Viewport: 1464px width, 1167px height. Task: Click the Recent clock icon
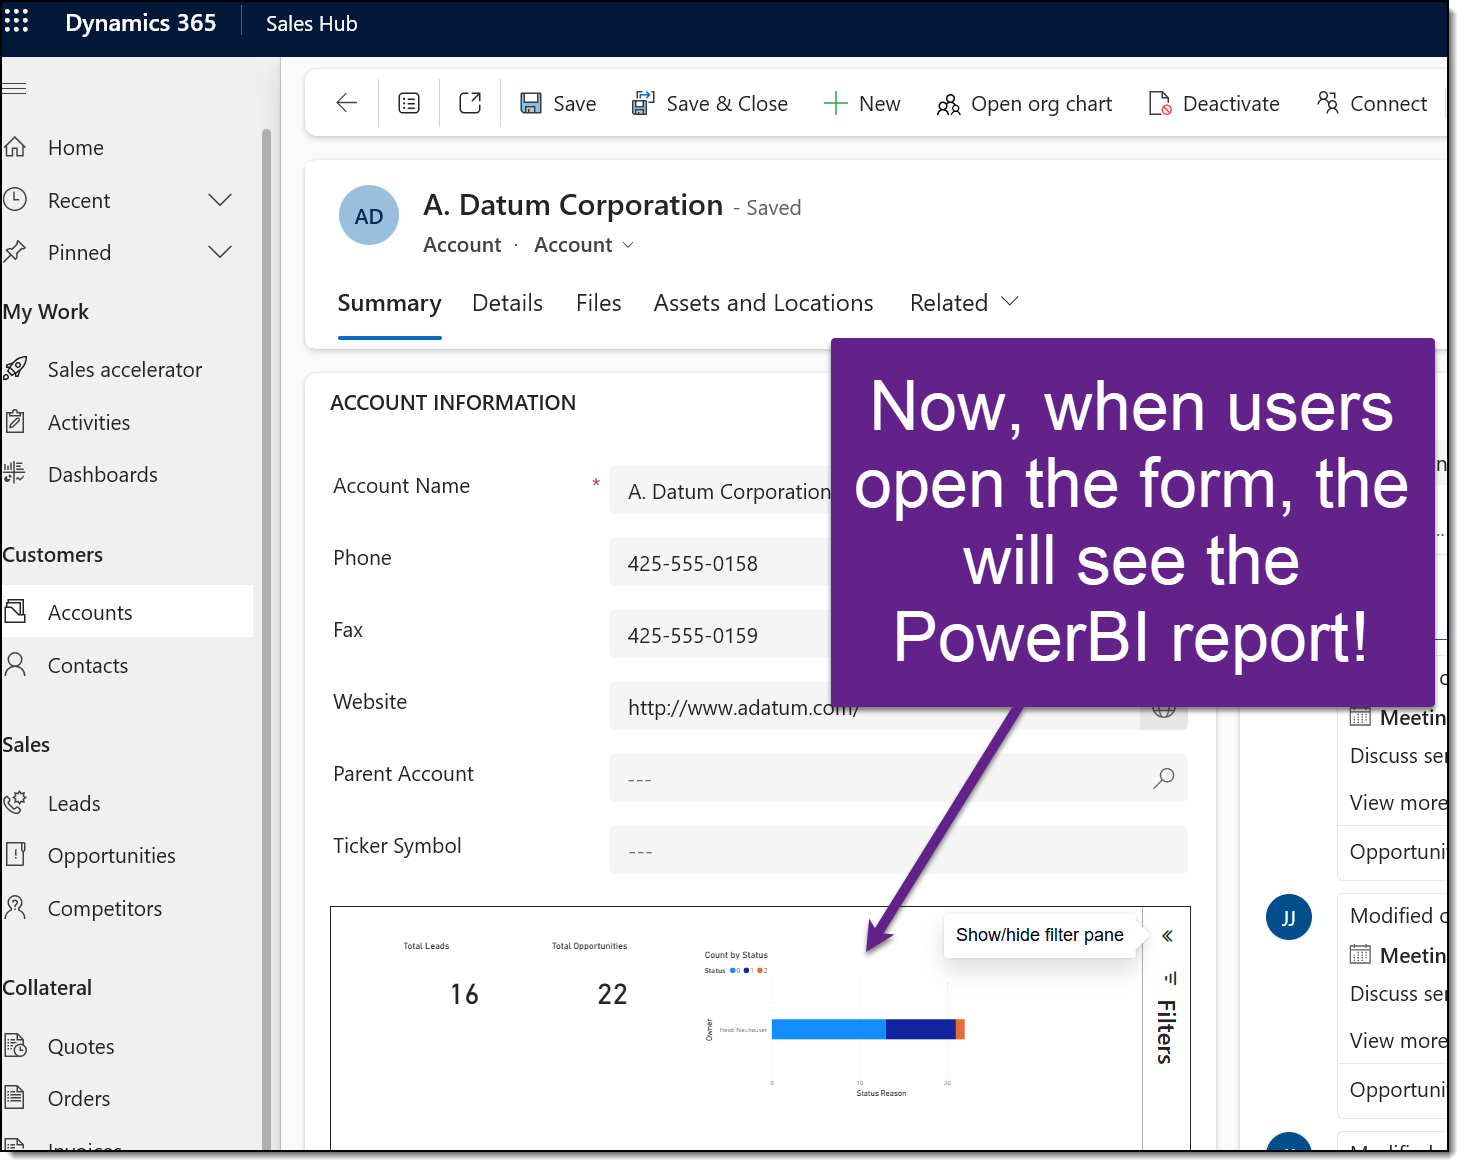(15, 199)
